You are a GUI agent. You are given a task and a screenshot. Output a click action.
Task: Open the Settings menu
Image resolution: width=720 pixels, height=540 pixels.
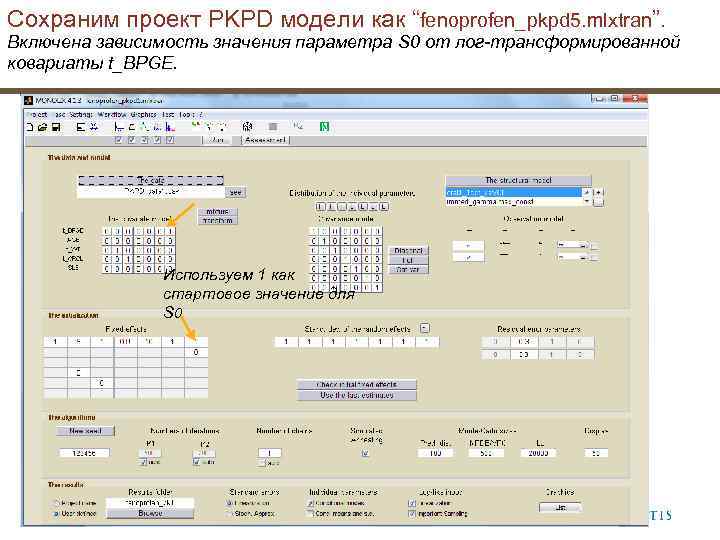(x=81, y=114)
